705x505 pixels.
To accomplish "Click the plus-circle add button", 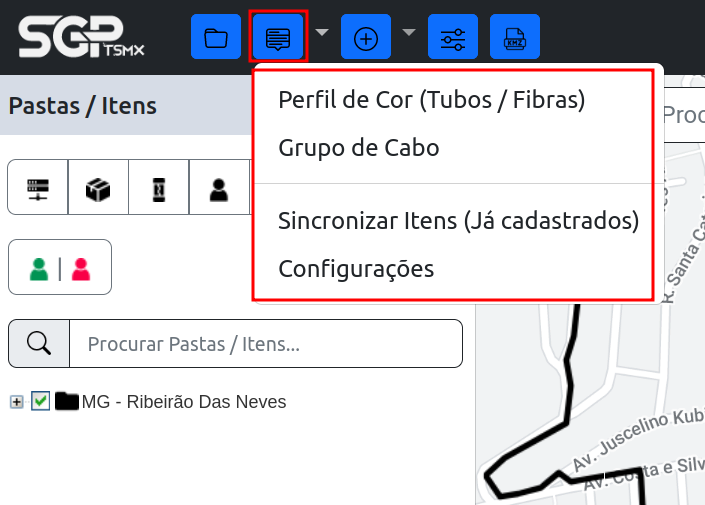I will pos(366,38).
